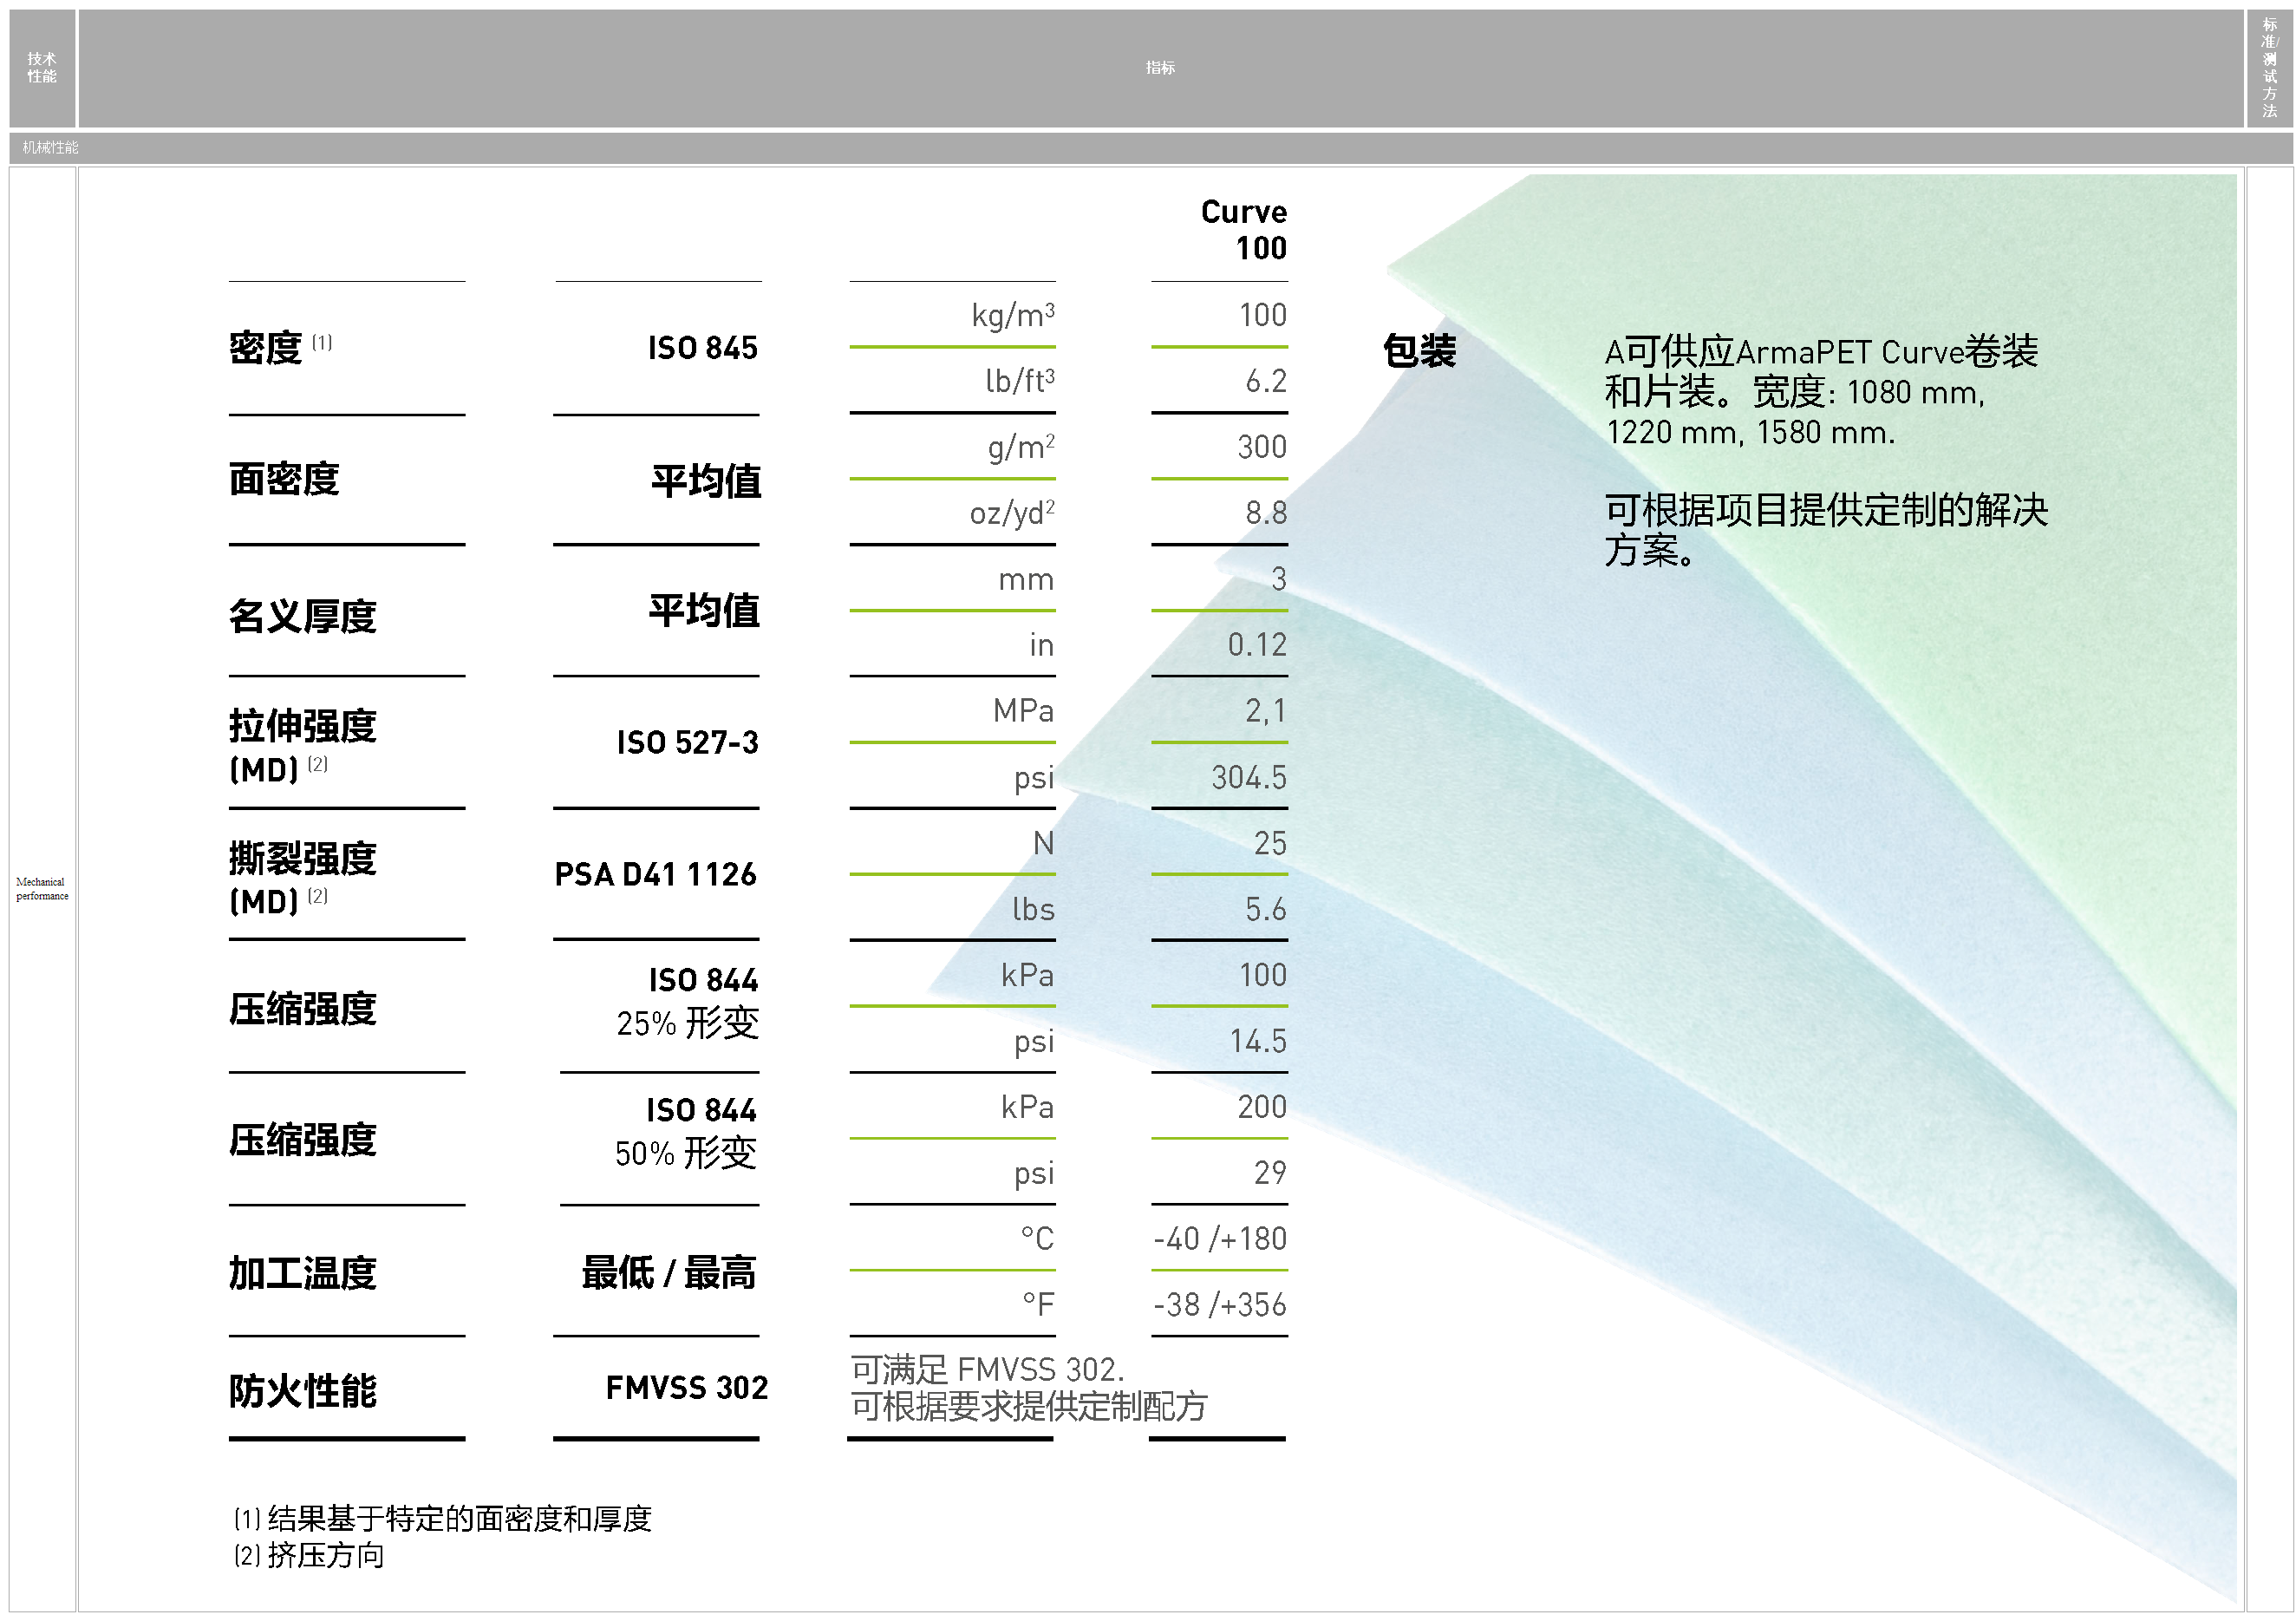Viewport: 2296px width, 1621px height.
Task: Select the 加工温度 property label
Action: click(x=302, y=1272)
